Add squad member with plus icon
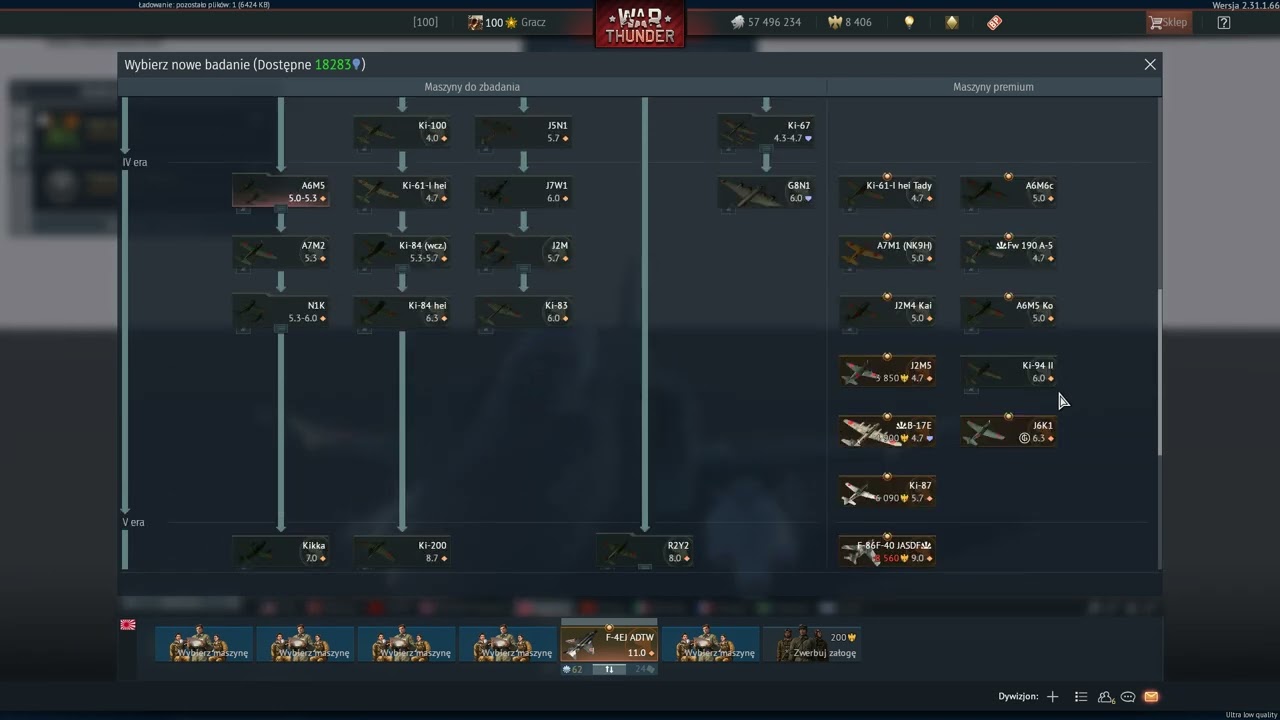This screenshot has width=1280, height=720. (1052, 696)
